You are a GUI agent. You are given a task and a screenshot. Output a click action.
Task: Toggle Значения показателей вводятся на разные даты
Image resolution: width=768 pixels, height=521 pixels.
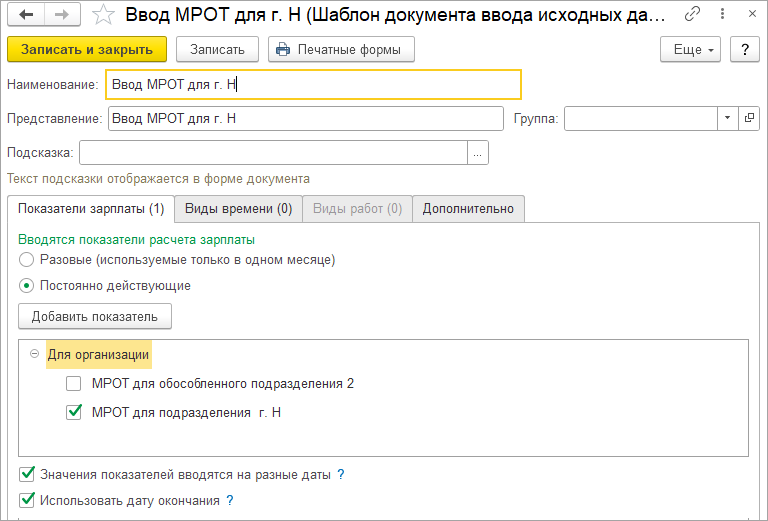(x=26, y=474)
